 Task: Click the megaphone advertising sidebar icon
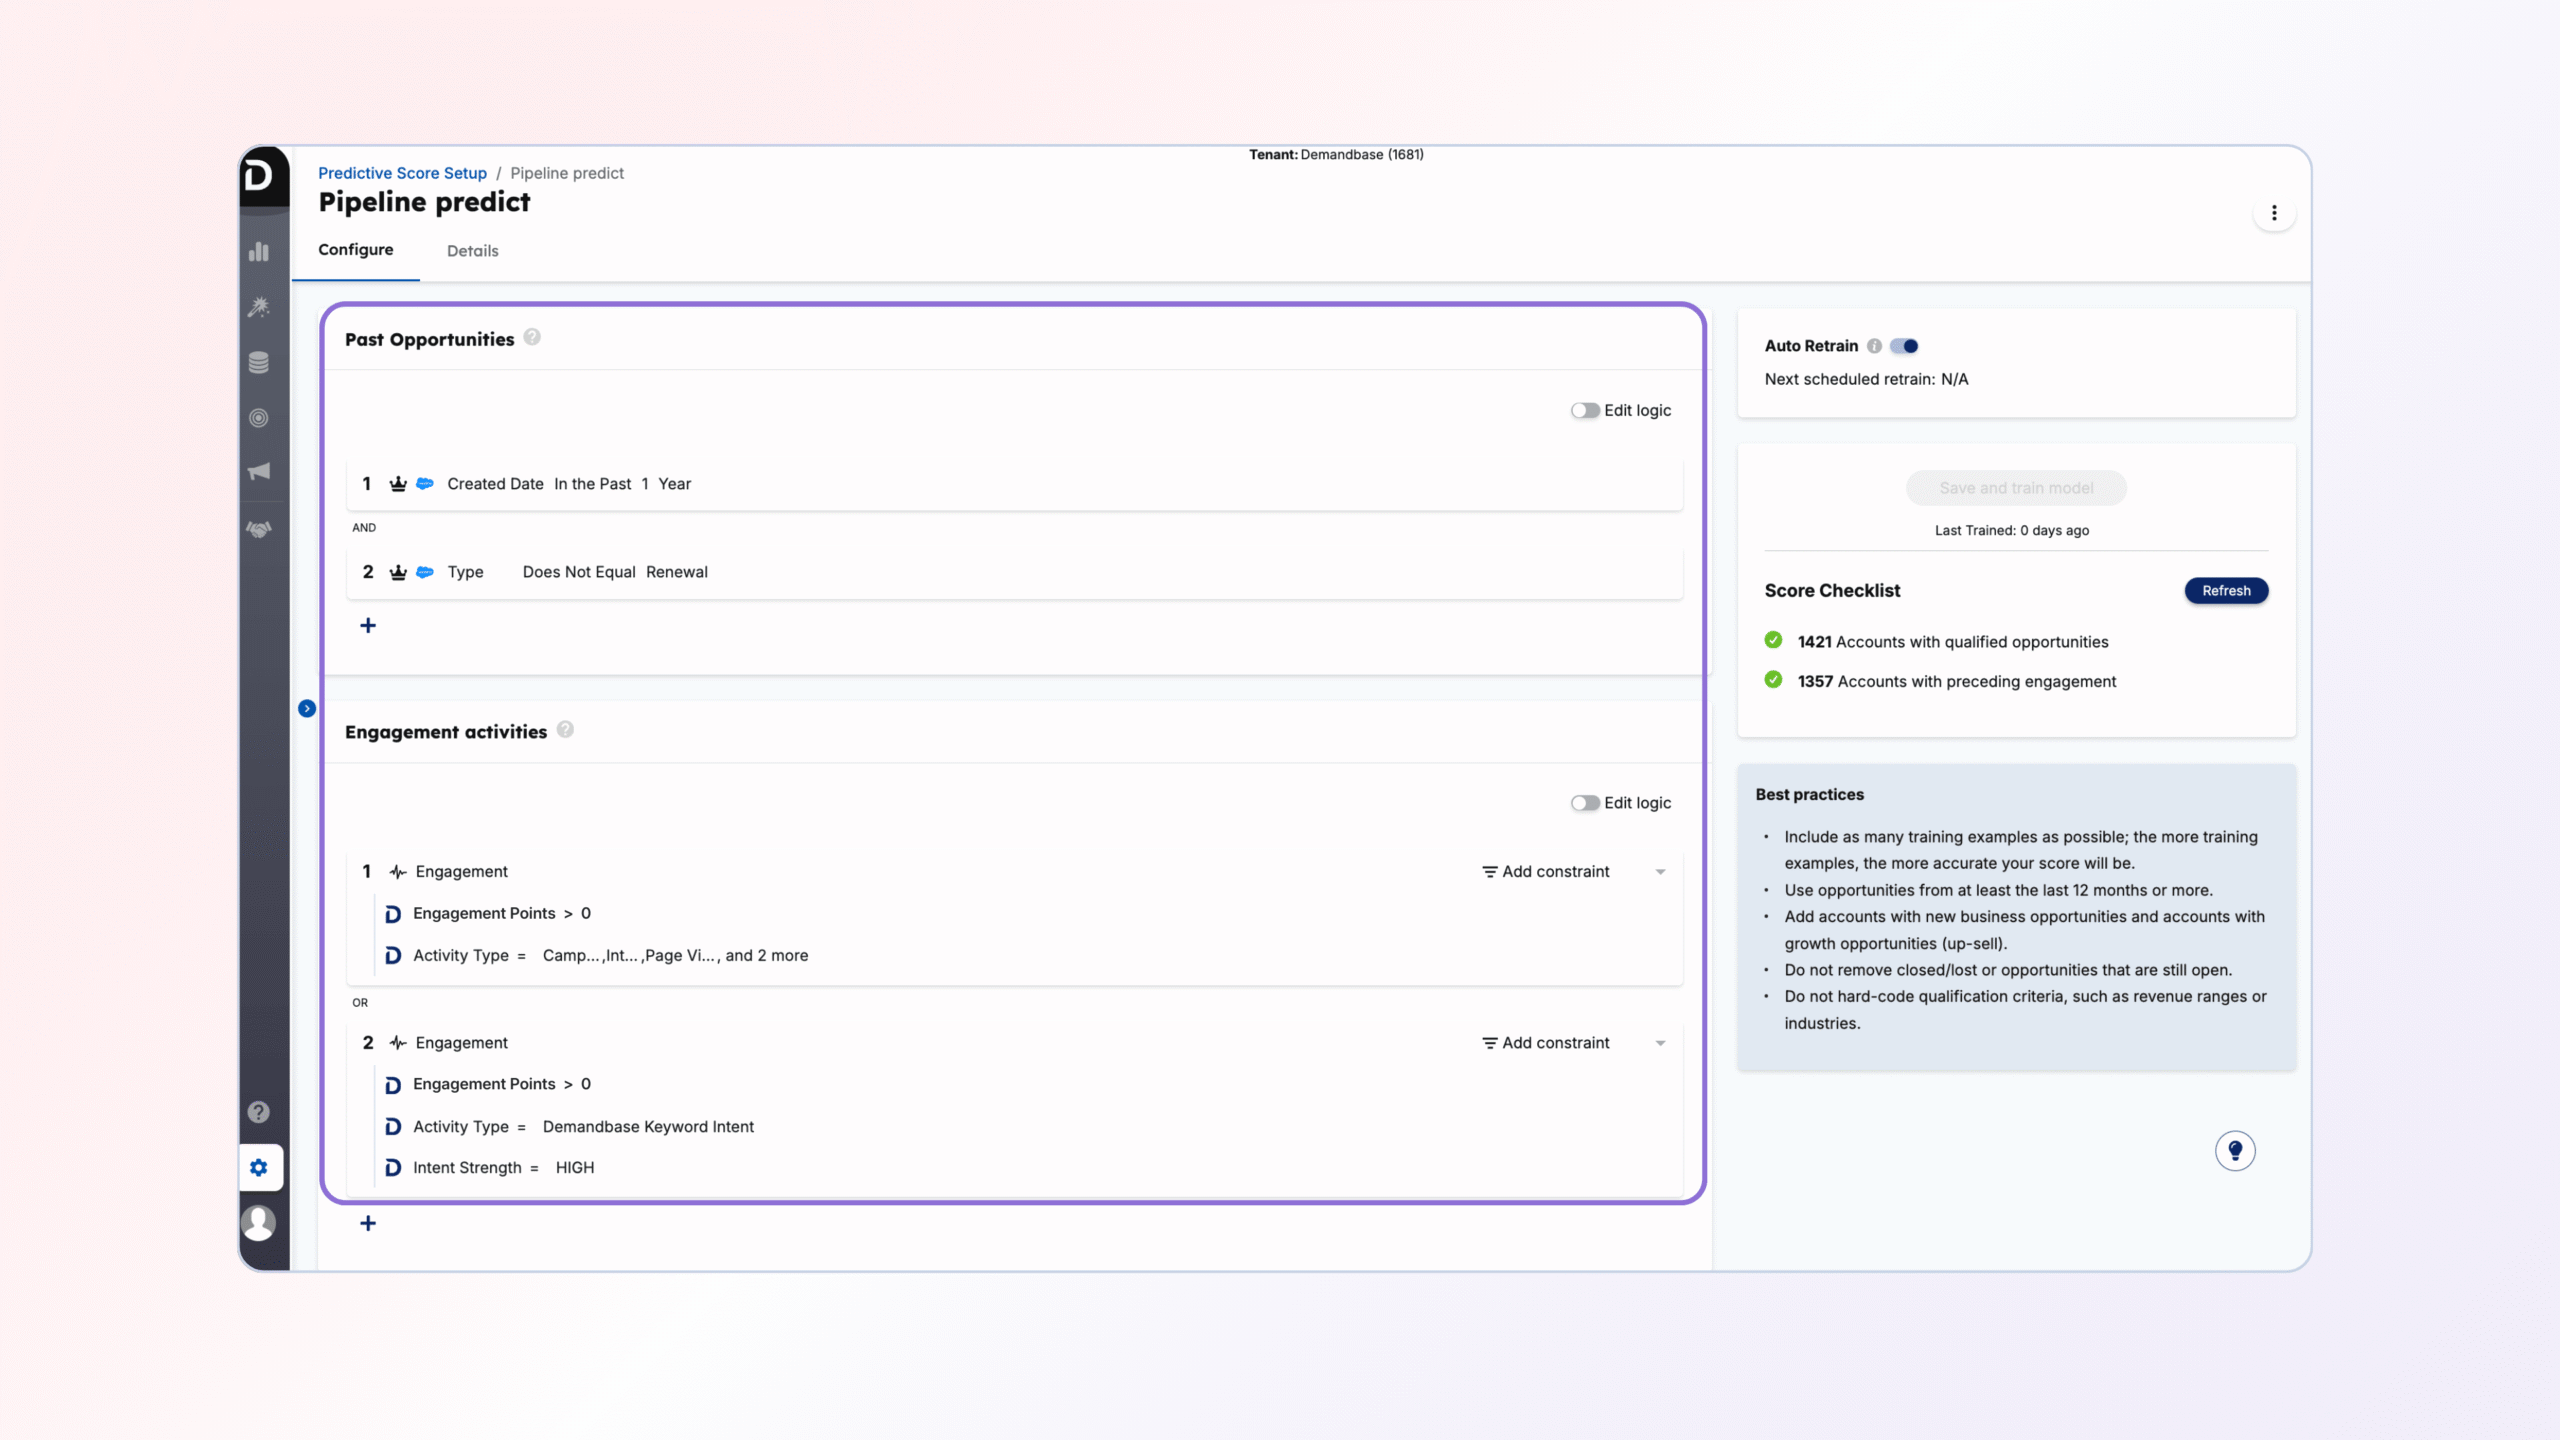click(x=259, y=471)
